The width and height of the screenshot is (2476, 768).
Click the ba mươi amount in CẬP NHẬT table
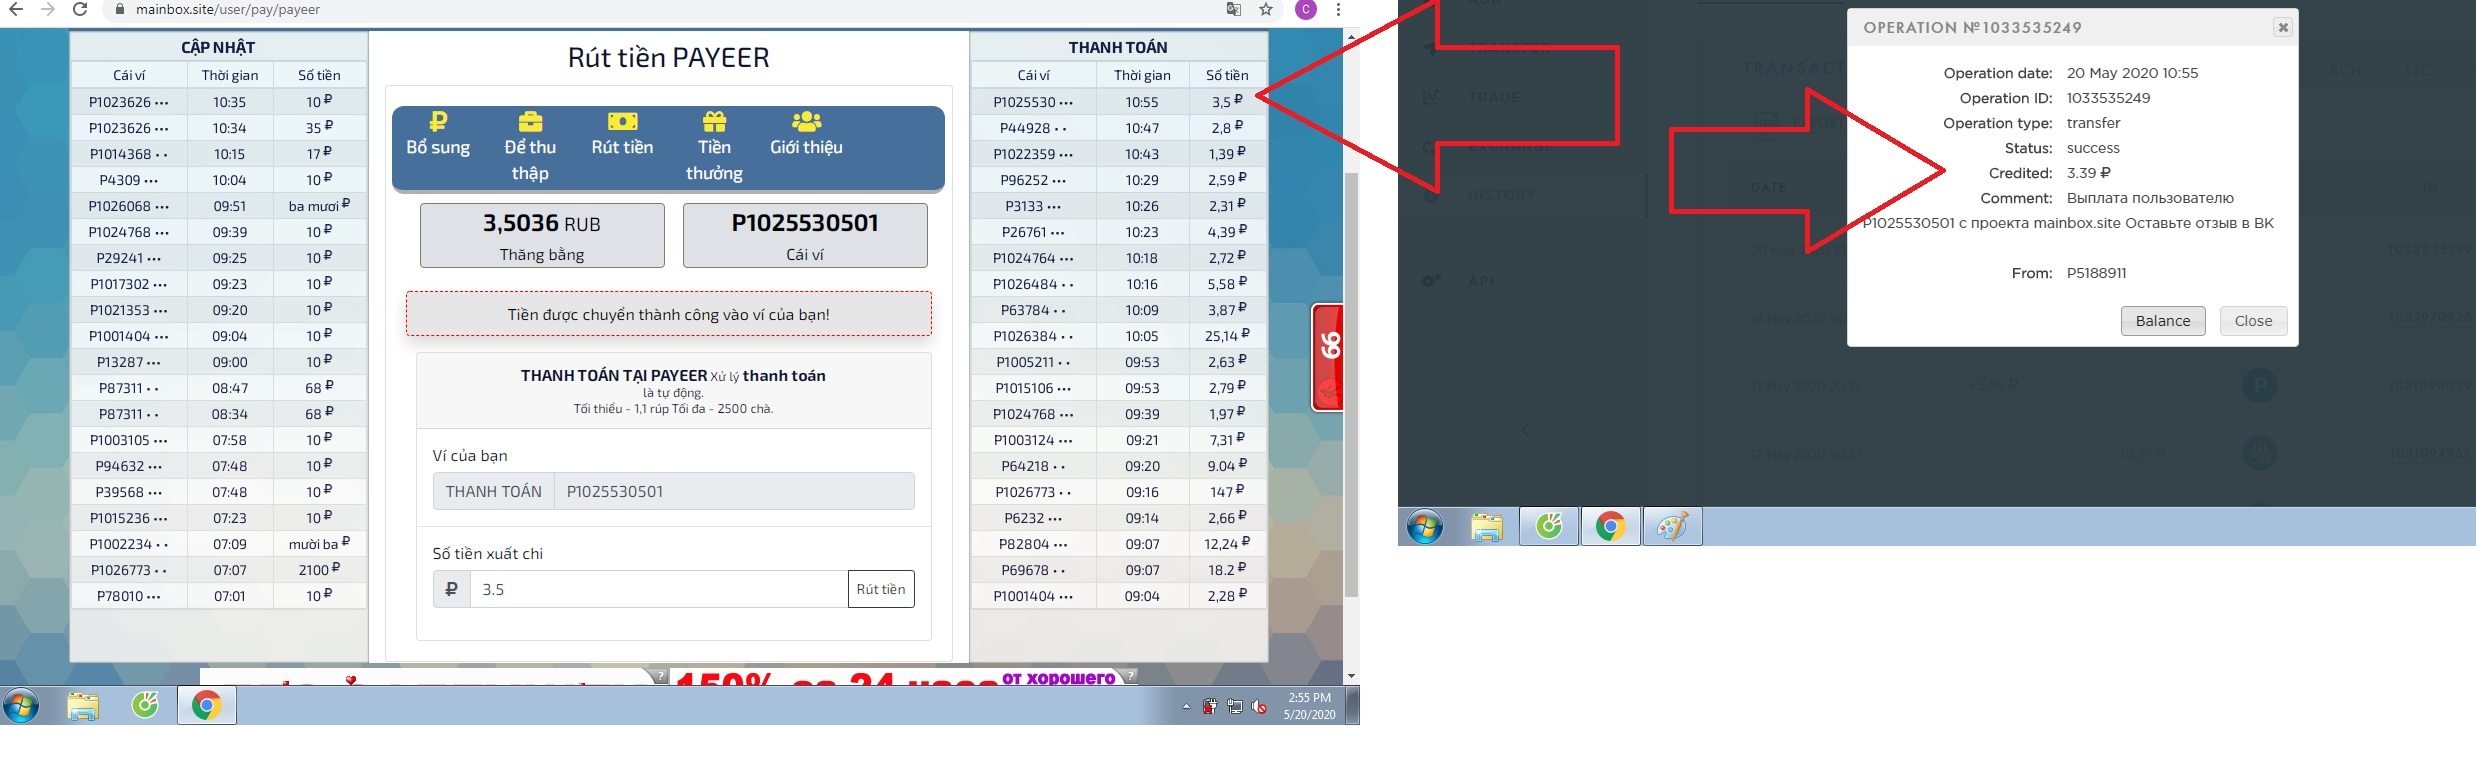(319, 206)
